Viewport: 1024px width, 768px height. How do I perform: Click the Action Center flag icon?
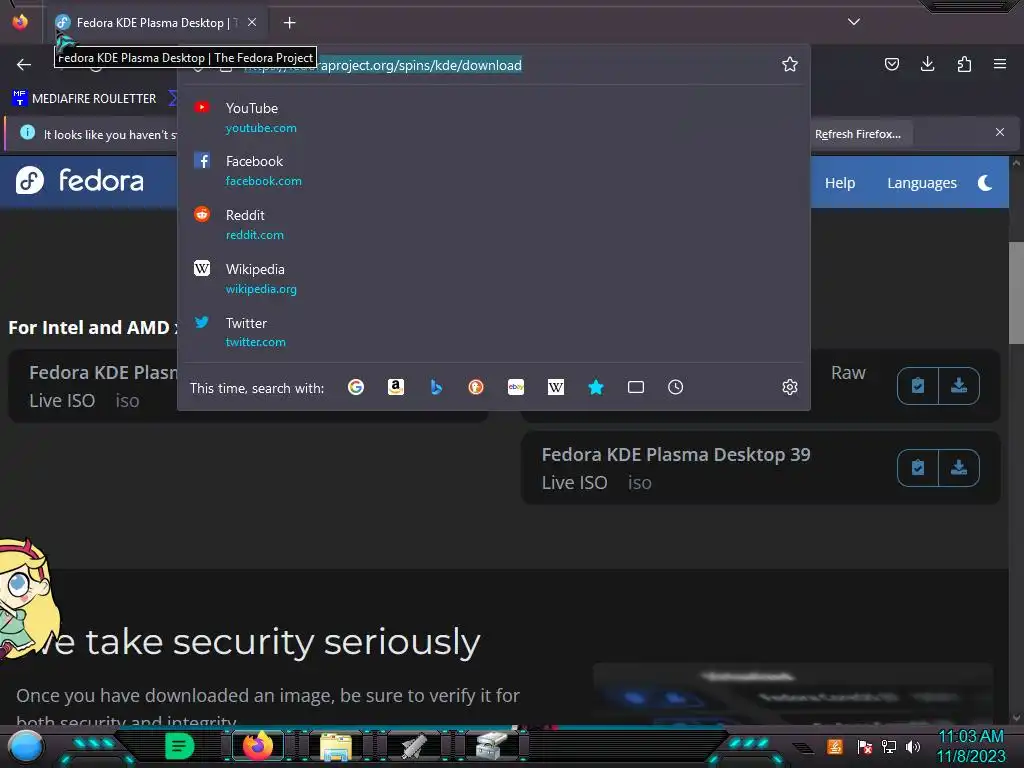pyautogui.click(x=865, y=746)
